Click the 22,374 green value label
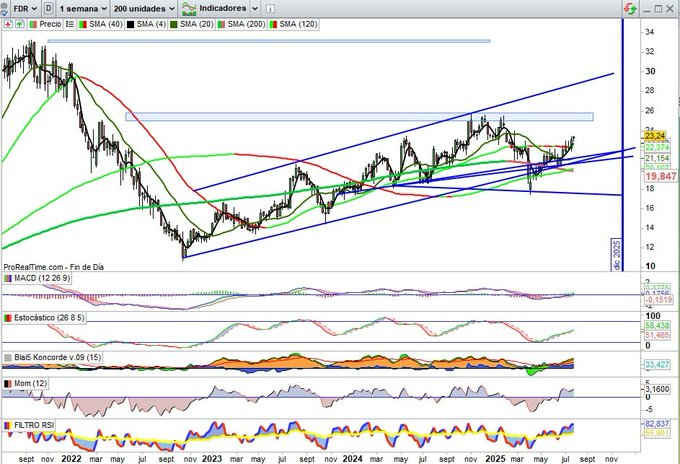 point(657,147)
